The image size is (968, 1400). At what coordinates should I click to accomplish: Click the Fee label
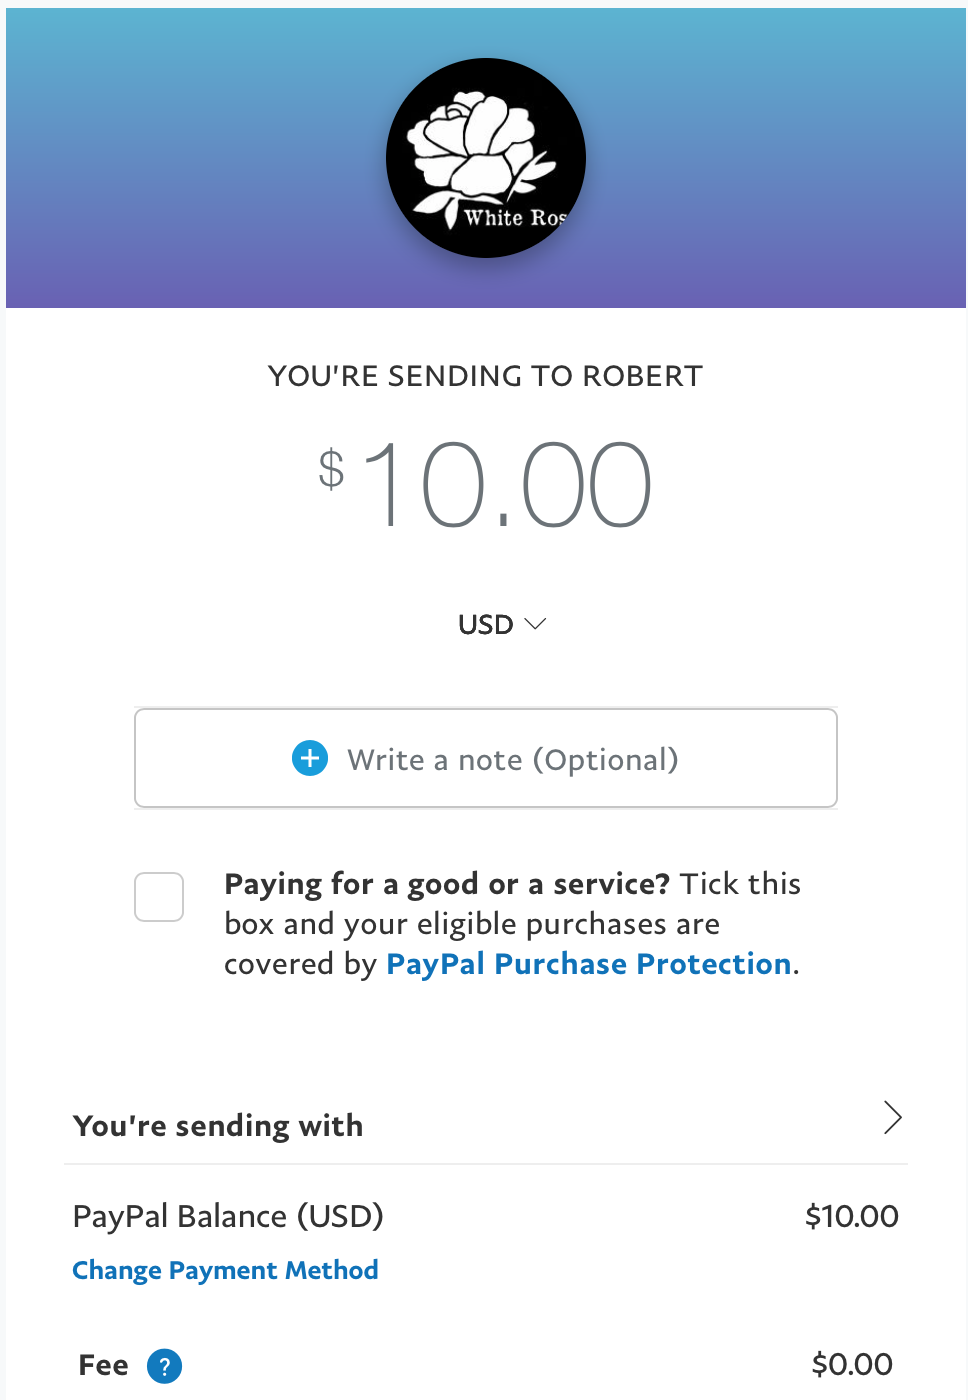pyautogui.click(x=103, y=1365)
